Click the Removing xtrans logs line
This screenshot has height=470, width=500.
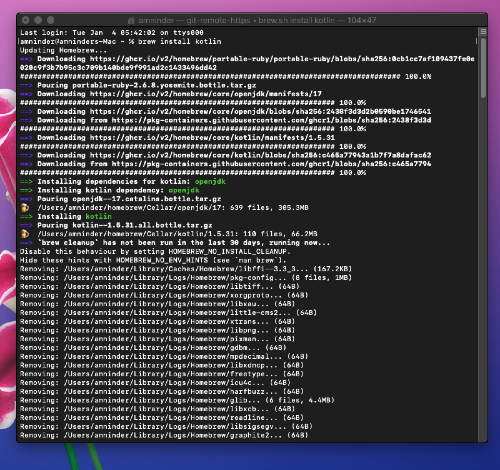[x=157, y=322]
